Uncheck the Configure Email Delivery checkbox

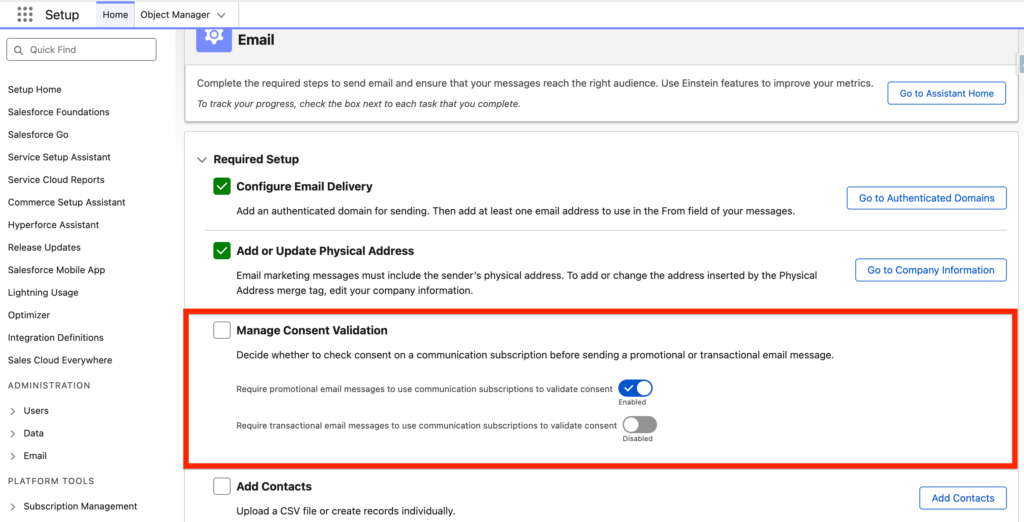tap(222, 187)
